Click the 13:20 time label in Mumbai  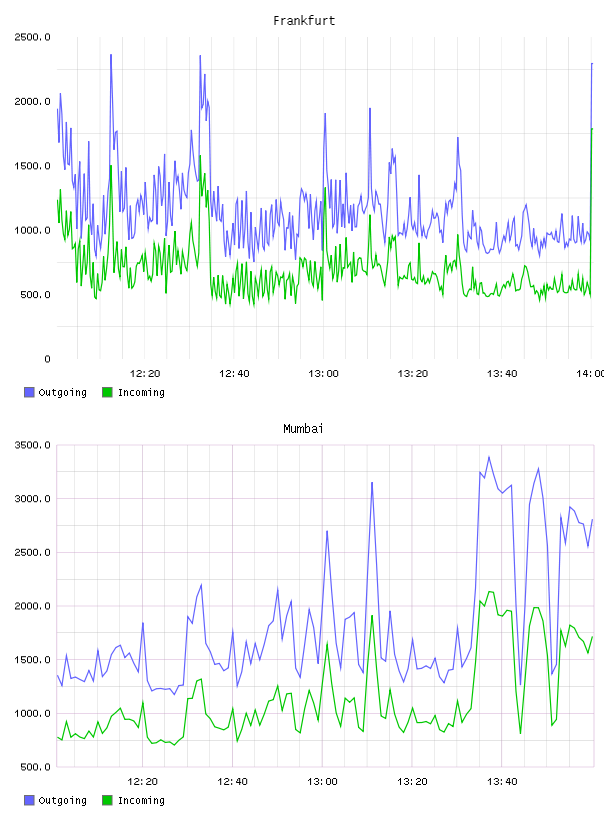pos(412,782)
